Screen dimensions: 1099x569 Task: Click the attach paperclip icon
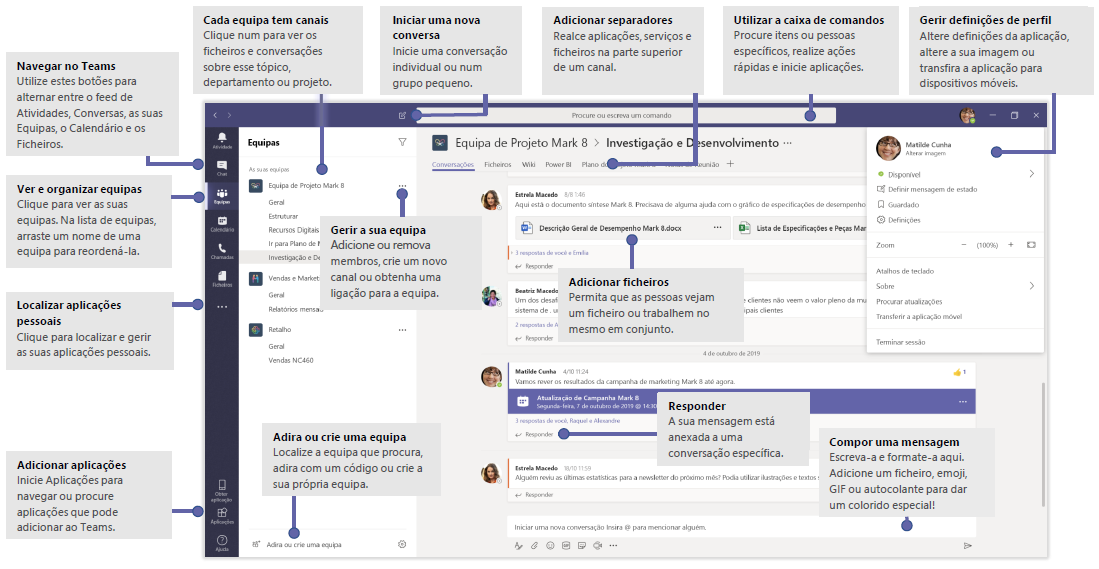pos(534,545)
